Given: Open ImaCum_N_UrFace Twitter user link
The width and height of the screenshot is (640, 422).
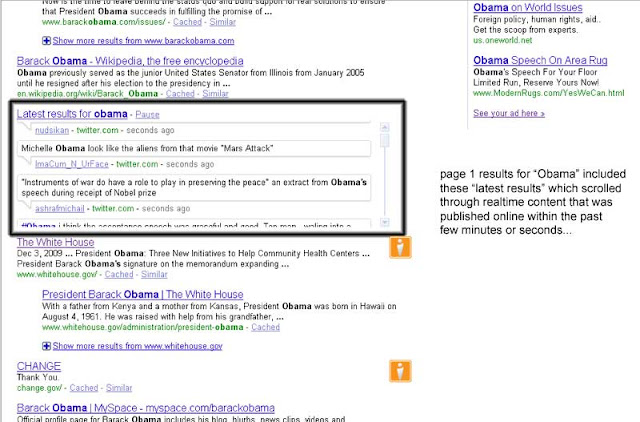Looking at the screenshot, I should (71, 164).
